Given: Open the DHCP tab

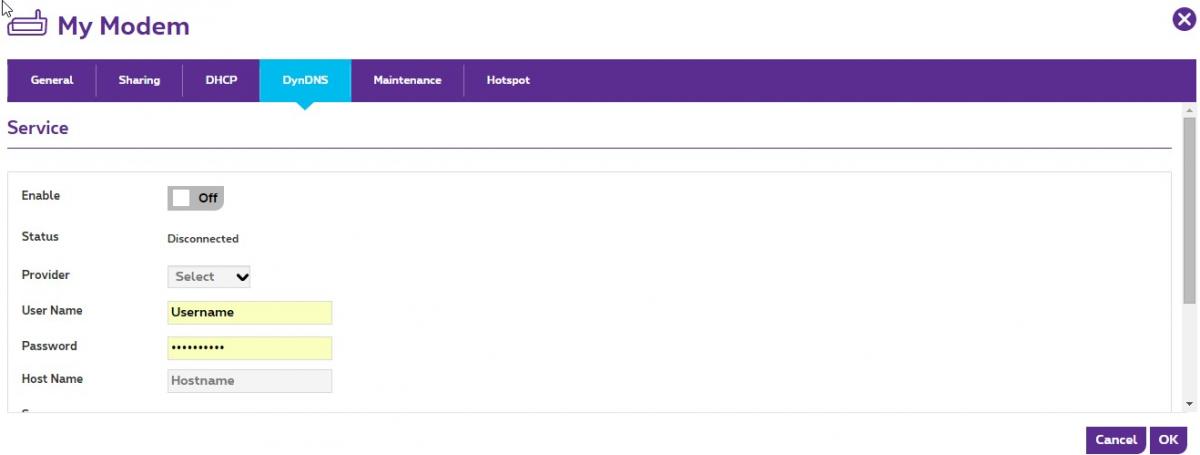Looking at the screenshot, I should click(221, 80).
